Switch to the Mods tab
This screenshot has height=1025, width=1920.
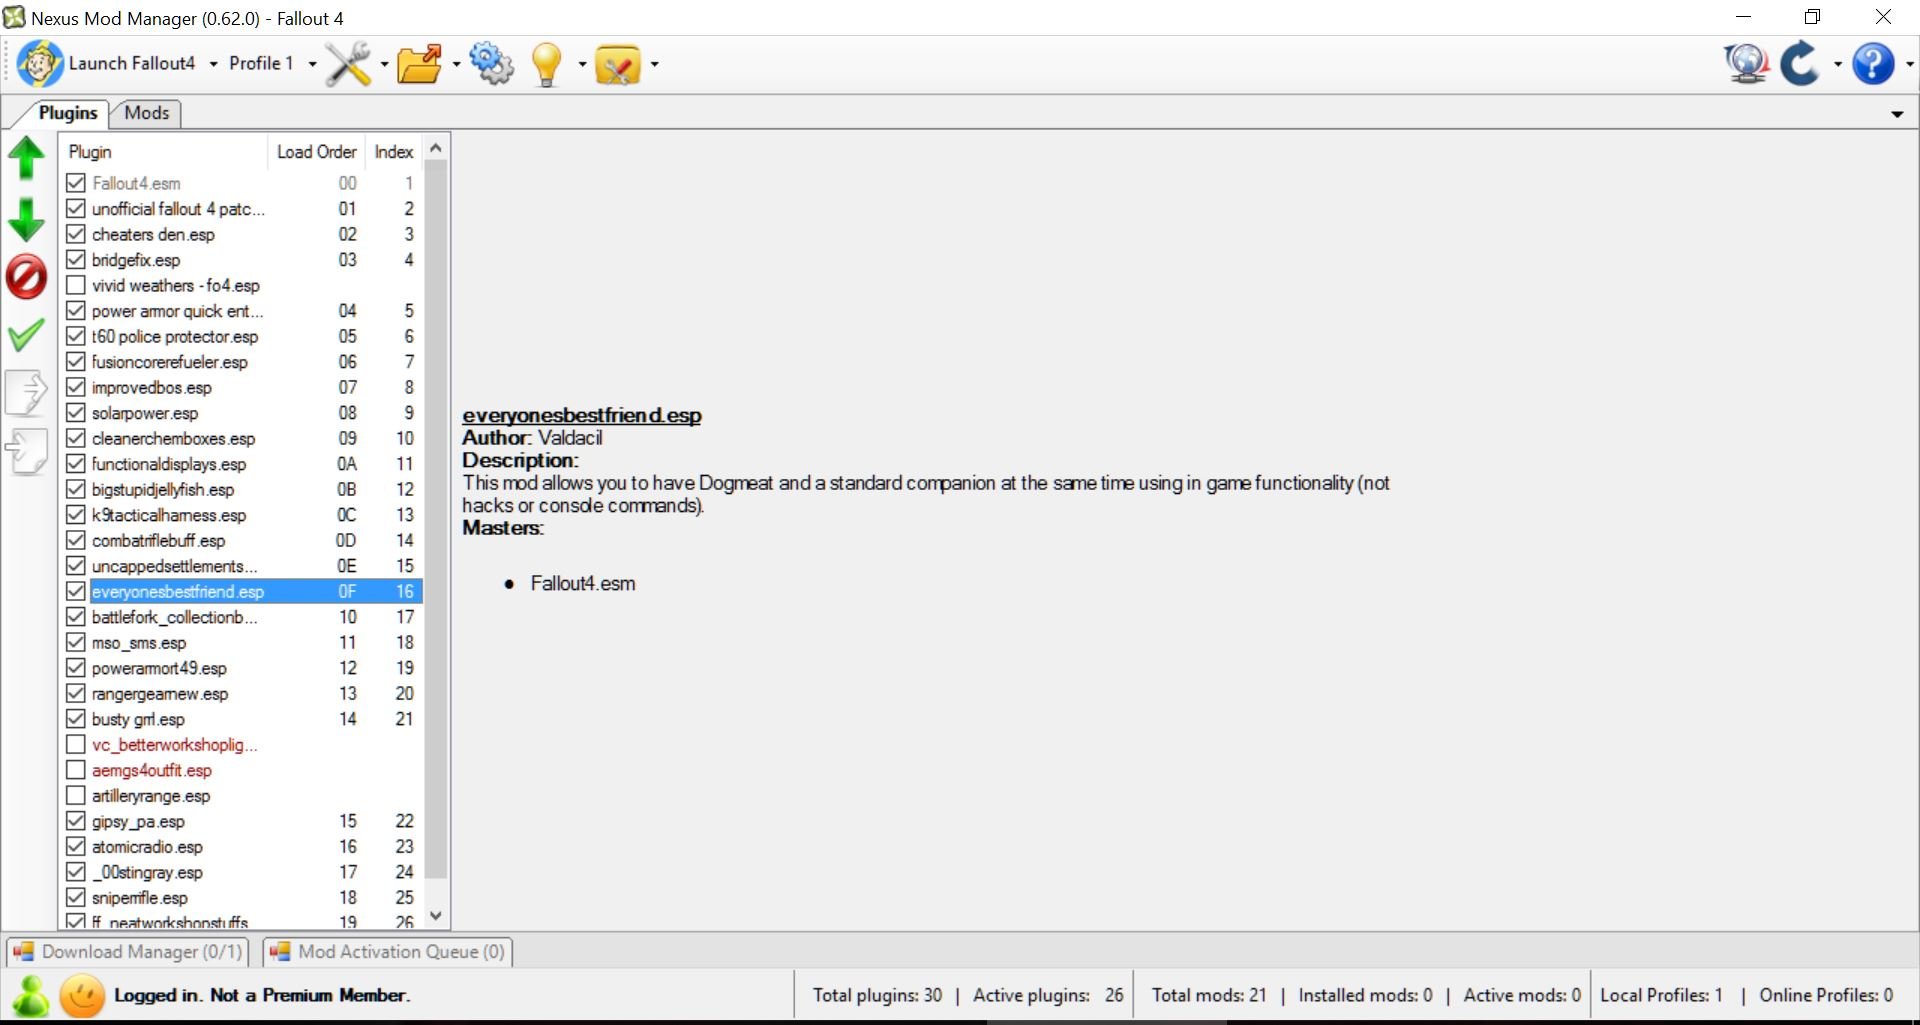[146, 113]
